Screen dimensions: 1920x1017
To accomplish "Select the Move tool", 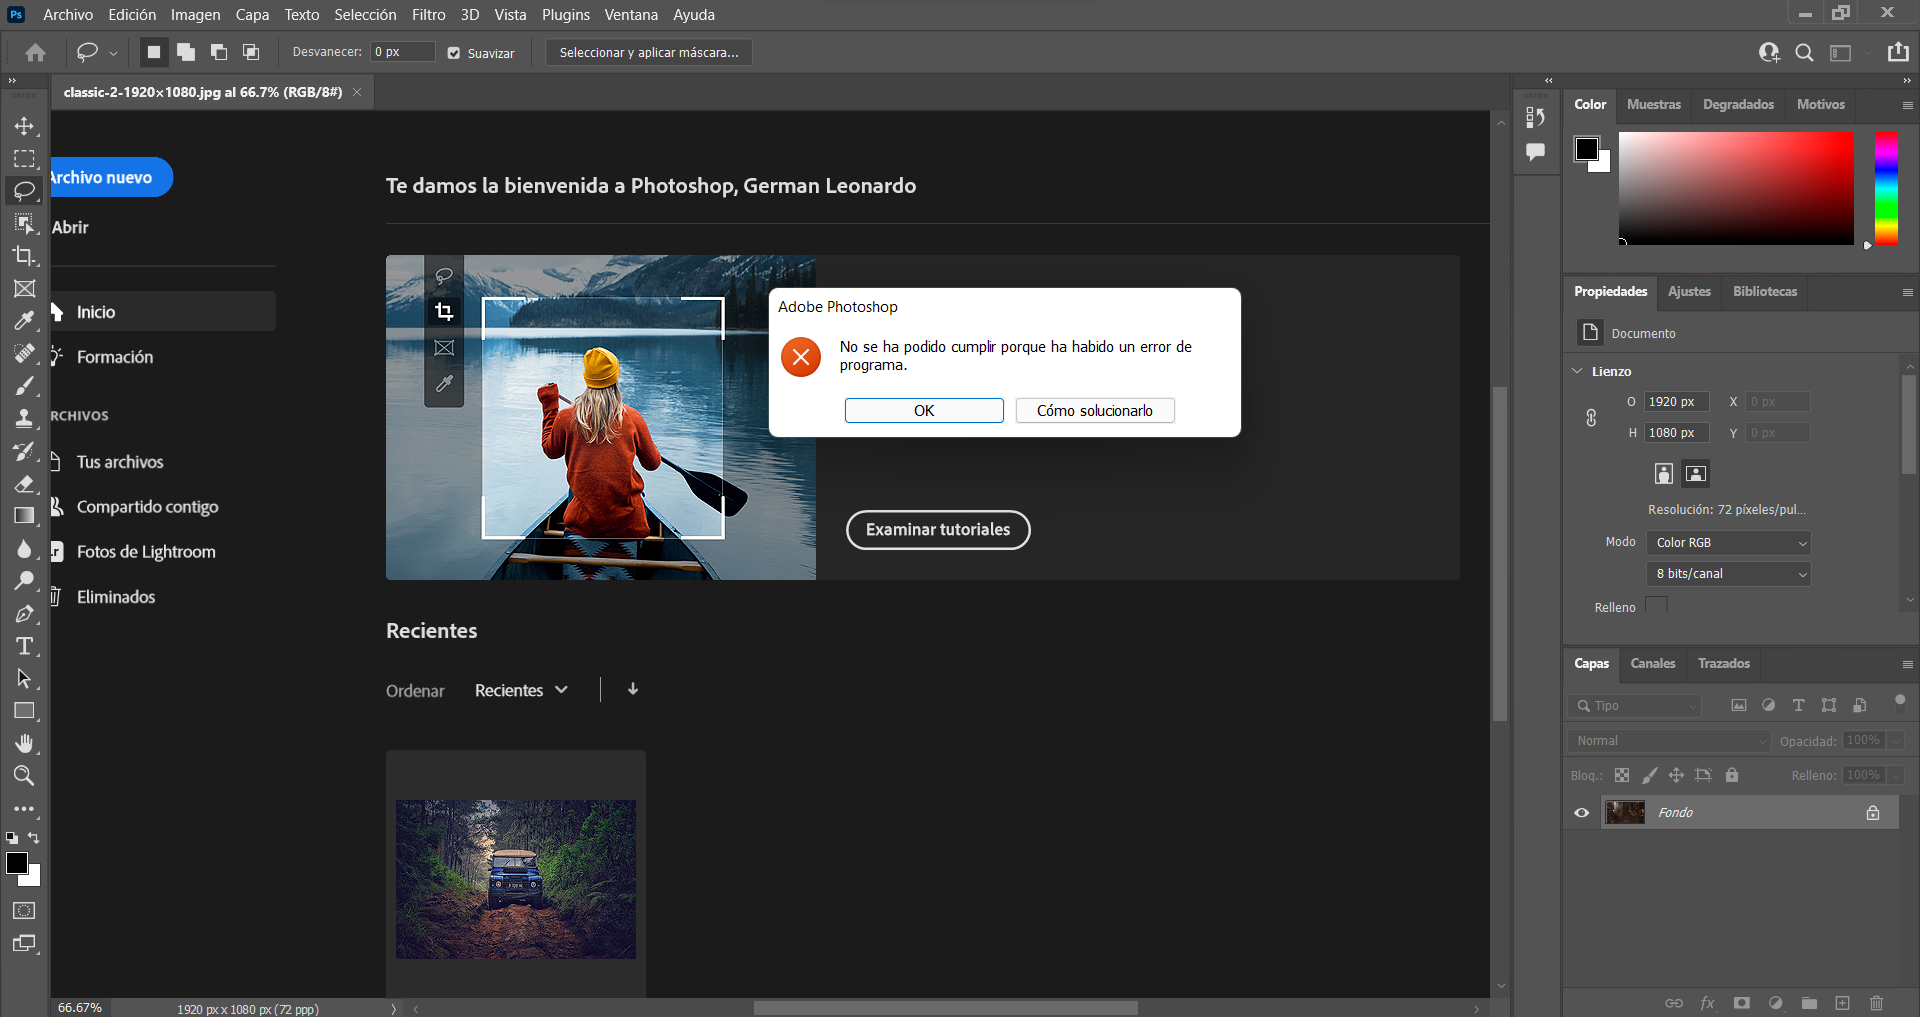I will pyautogui.click(x=24, y=125).
